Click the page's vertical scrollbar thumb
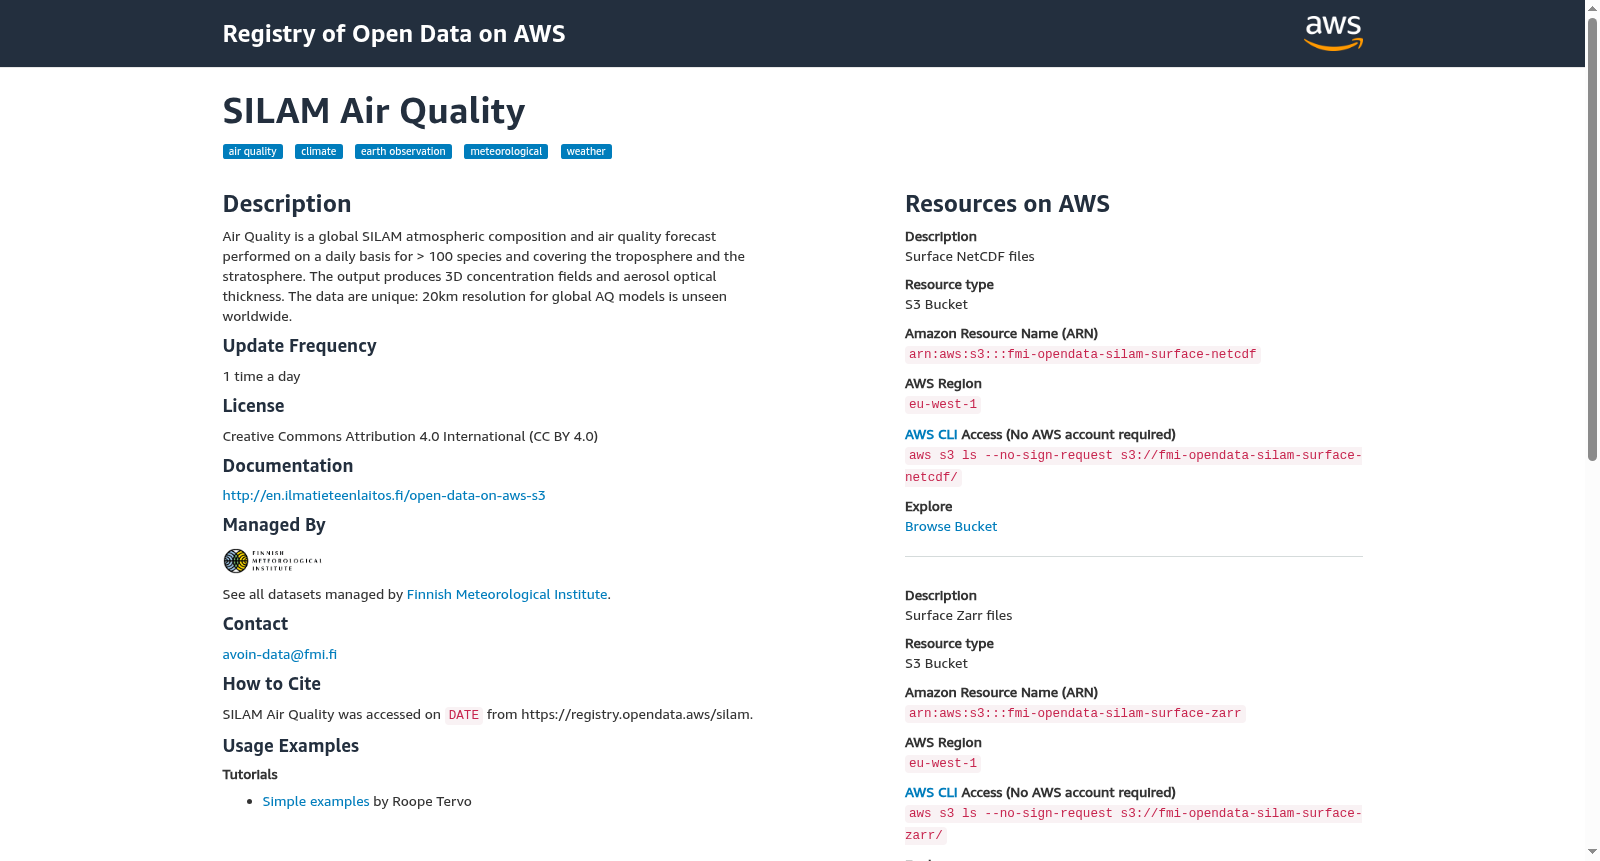The width and height of the screenshot is (1600, 861). [1592, 238]
